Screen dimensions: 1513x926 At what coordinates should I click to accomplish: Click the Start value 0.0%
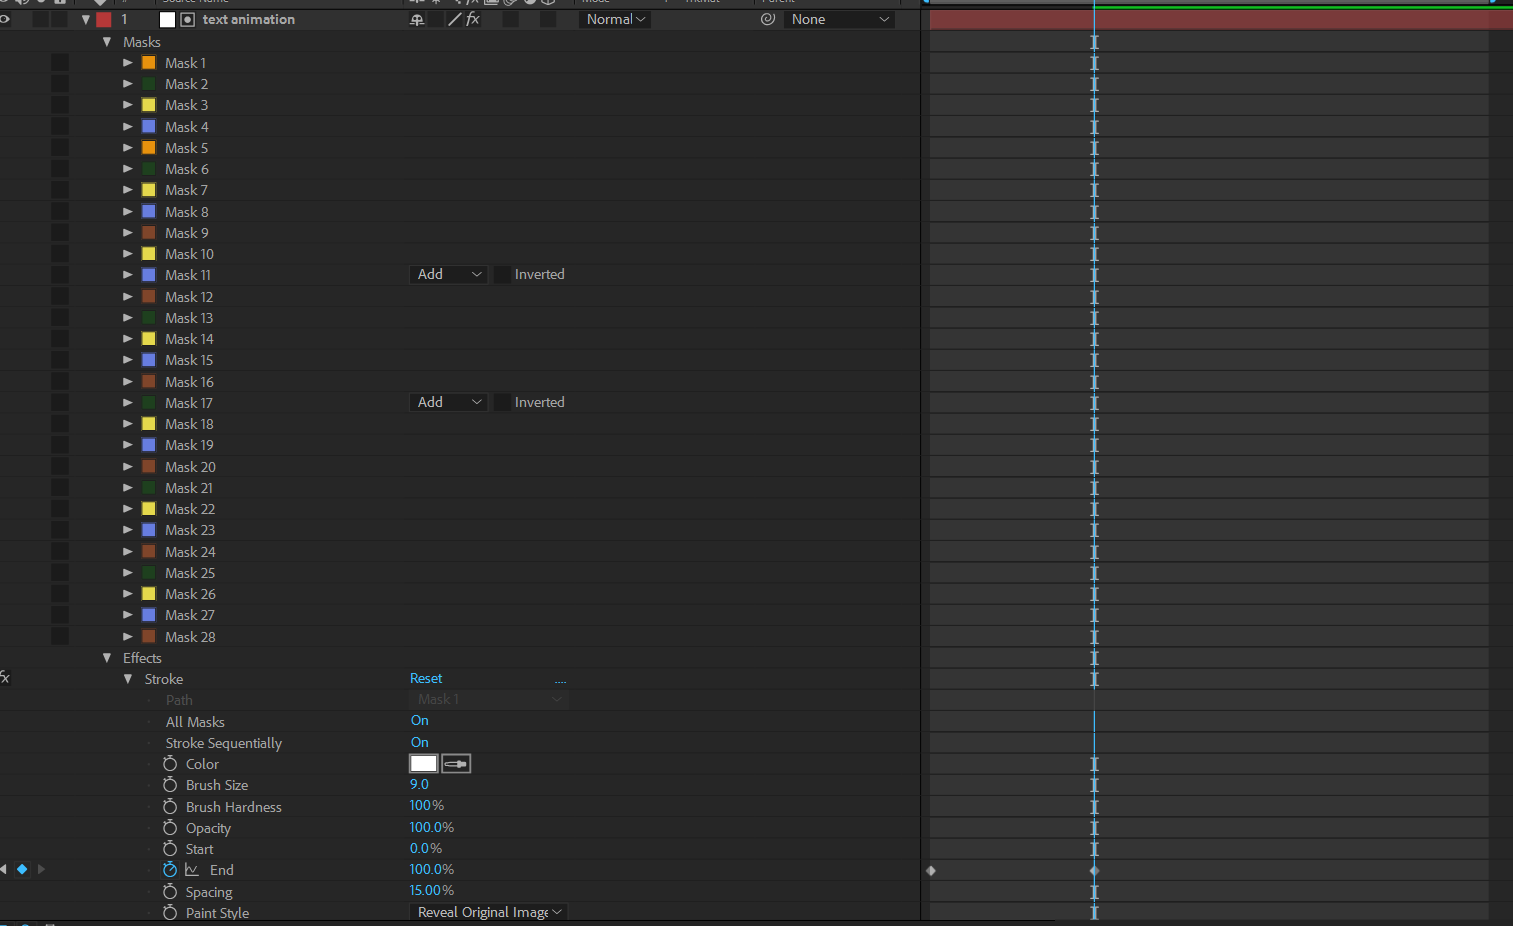click(x=426, y=848)
